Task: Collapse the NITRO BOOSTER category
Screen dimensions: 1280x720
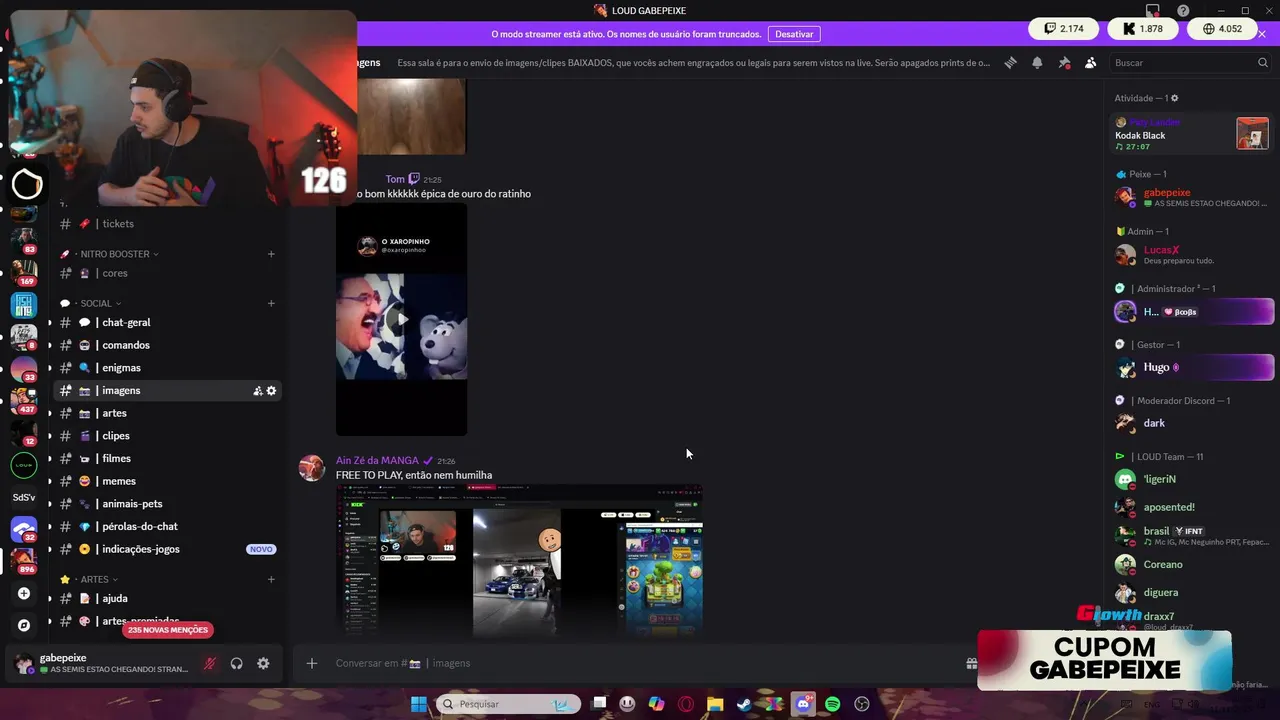Action: coord(115,254)
